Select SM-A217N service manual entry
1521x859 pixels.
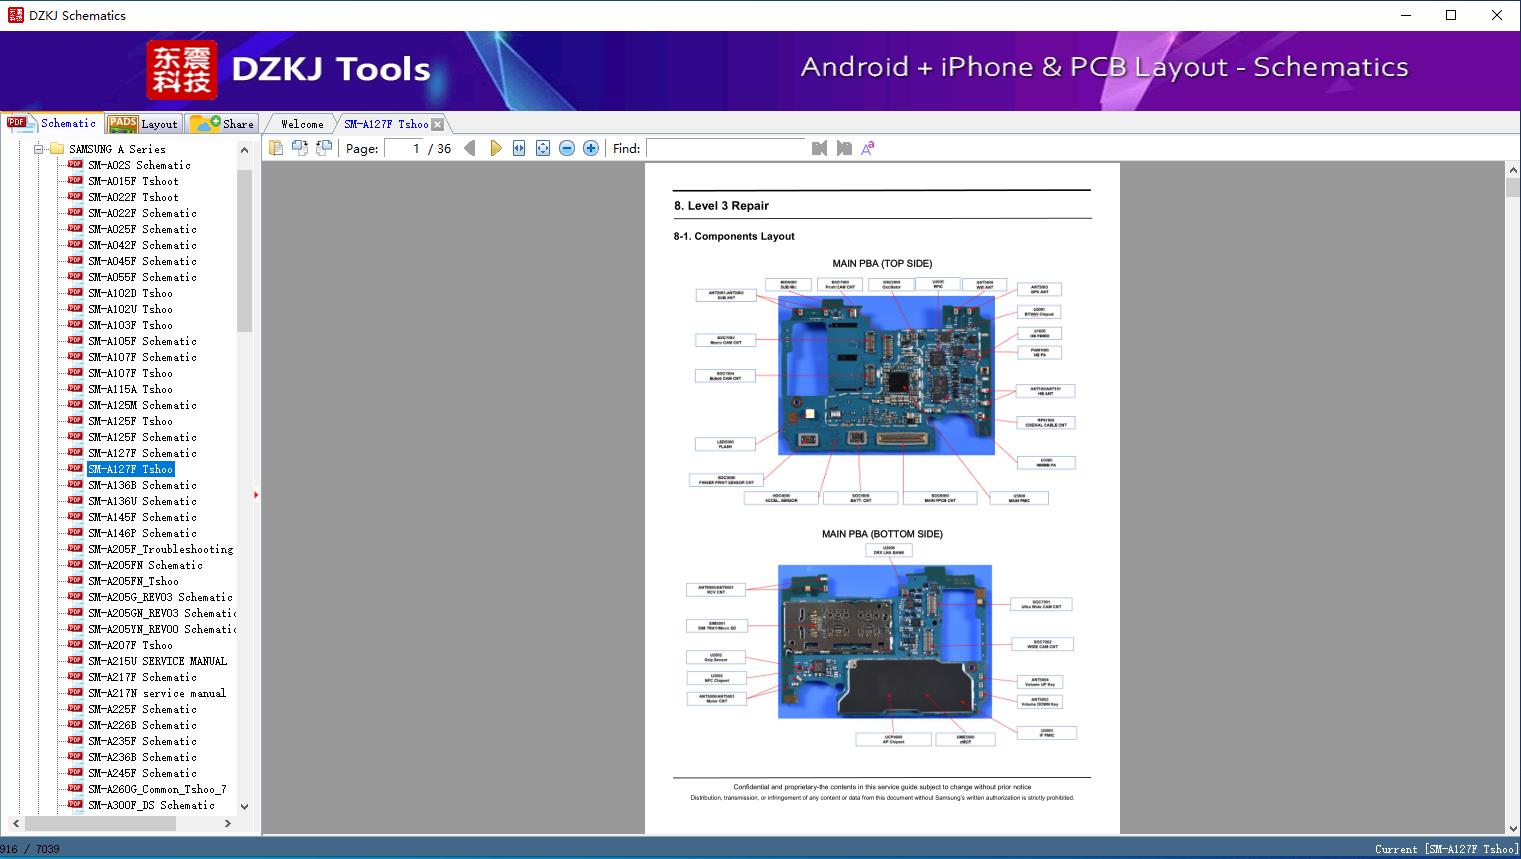(157, 693)
